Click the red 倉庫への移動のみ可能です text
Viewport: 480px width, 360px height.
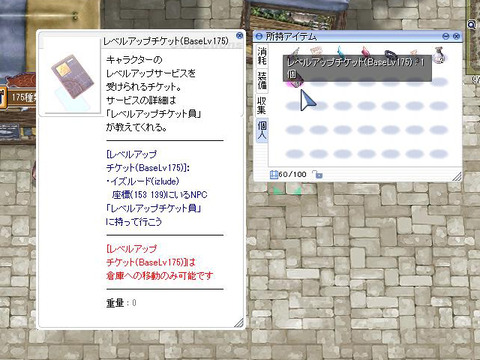click(159, 276)
